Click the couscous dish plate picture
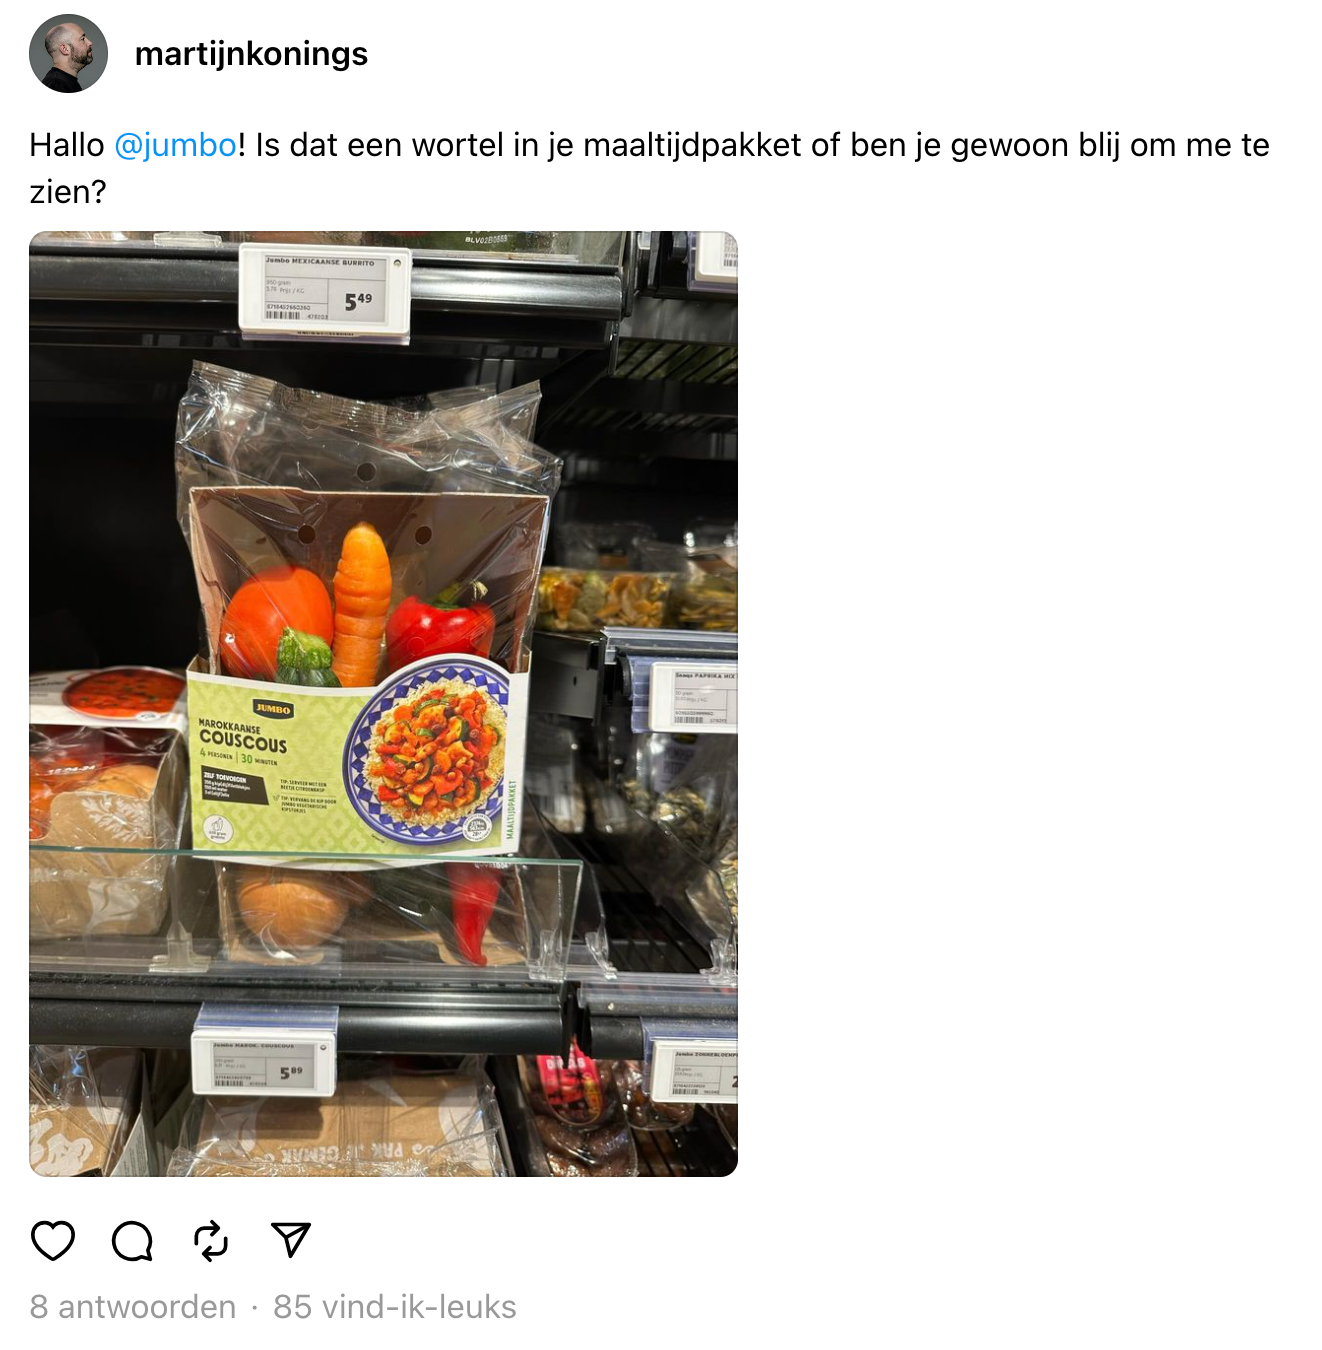This screenshot has width=1322, height=1350. point(432,752)
